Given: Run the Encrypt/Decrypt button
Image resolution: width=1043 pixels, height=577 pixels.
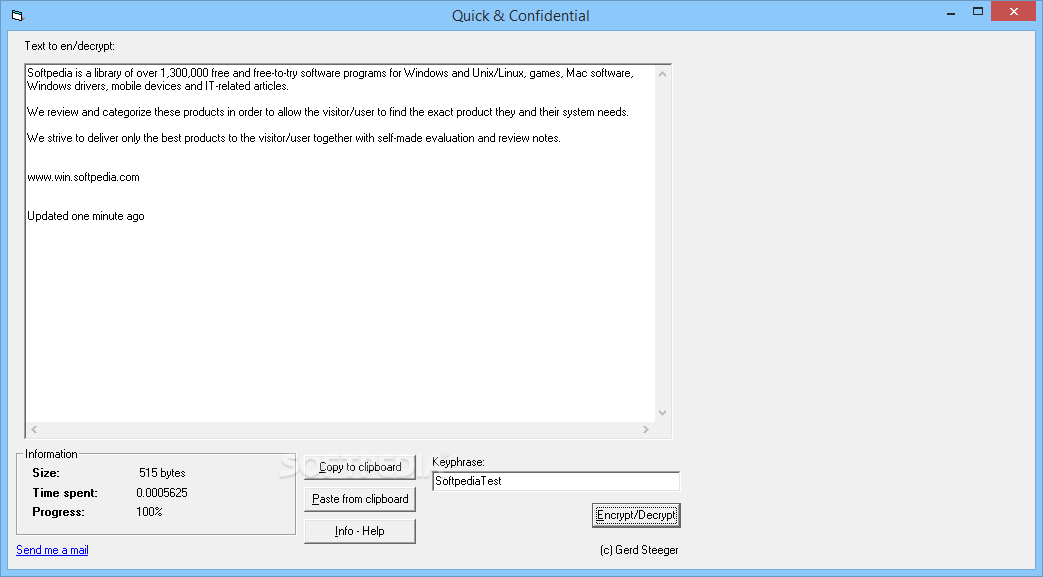Looking at the screenshot, I should coord(636,515).
